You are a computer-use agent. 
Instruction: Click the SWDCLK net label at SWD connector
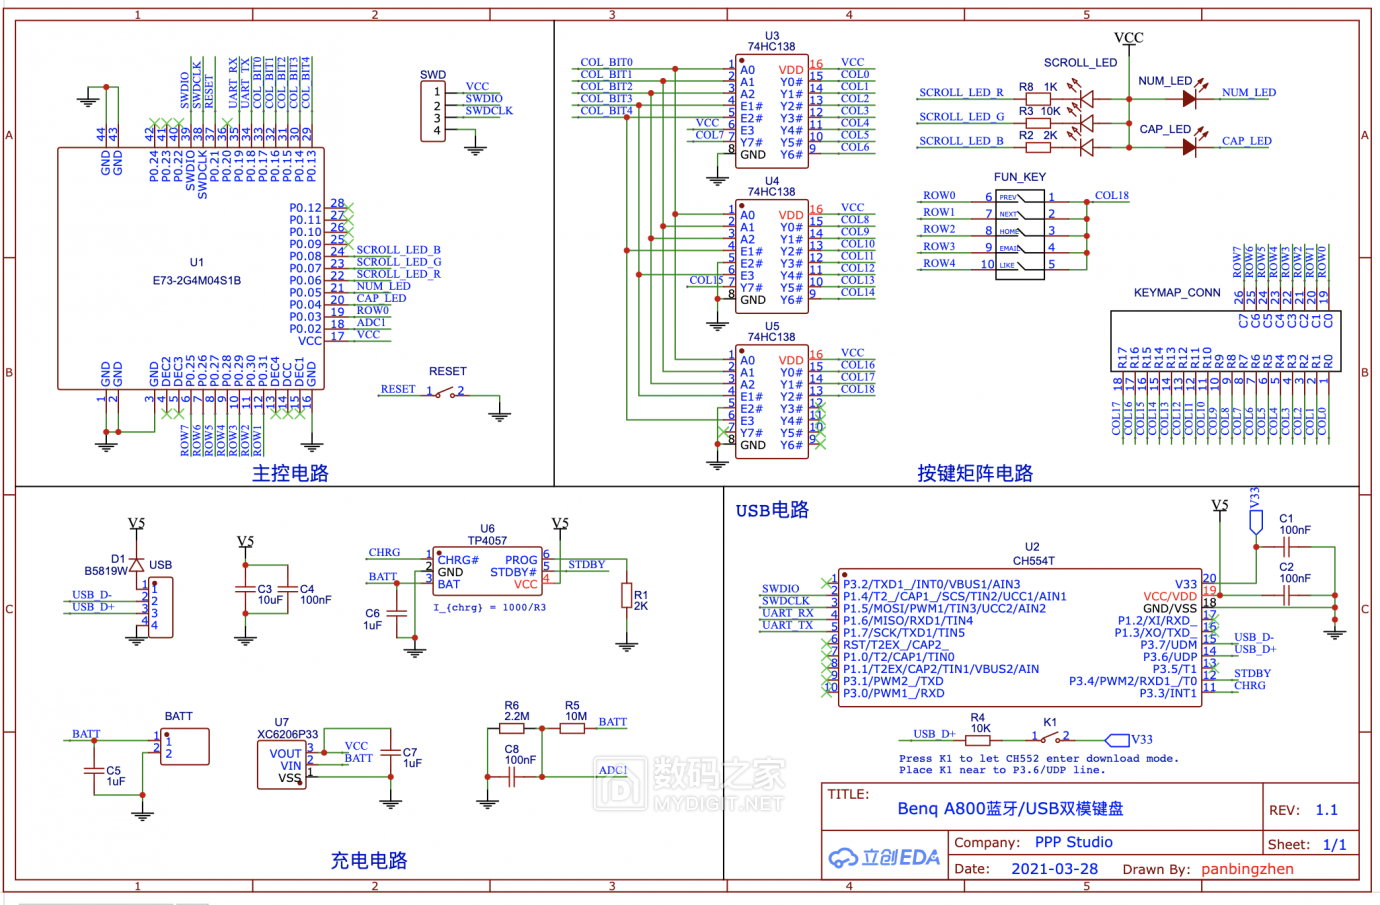tap(489, 111)
